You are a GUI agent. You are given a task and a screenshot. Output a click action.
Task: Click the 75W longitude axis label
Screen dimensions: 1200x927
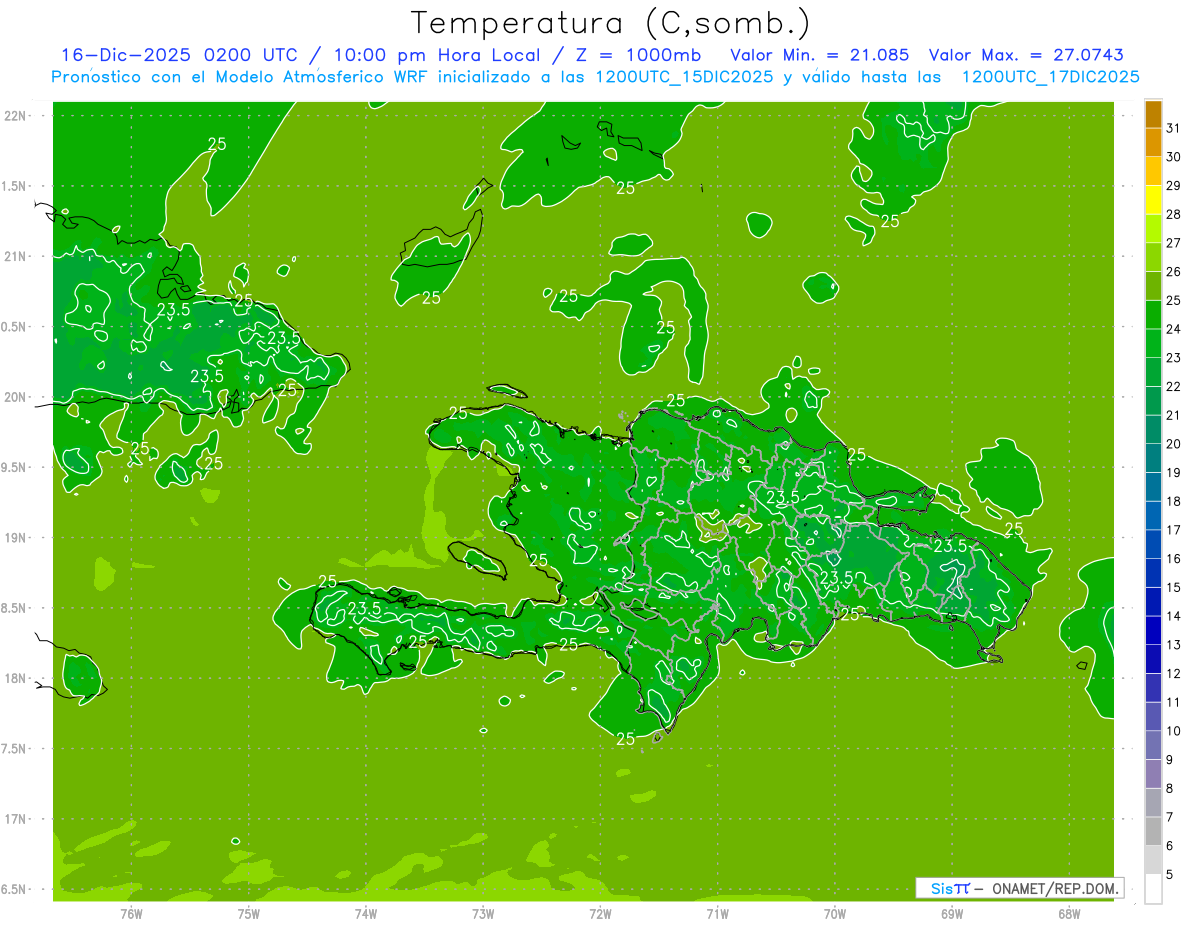click(249, 913)
